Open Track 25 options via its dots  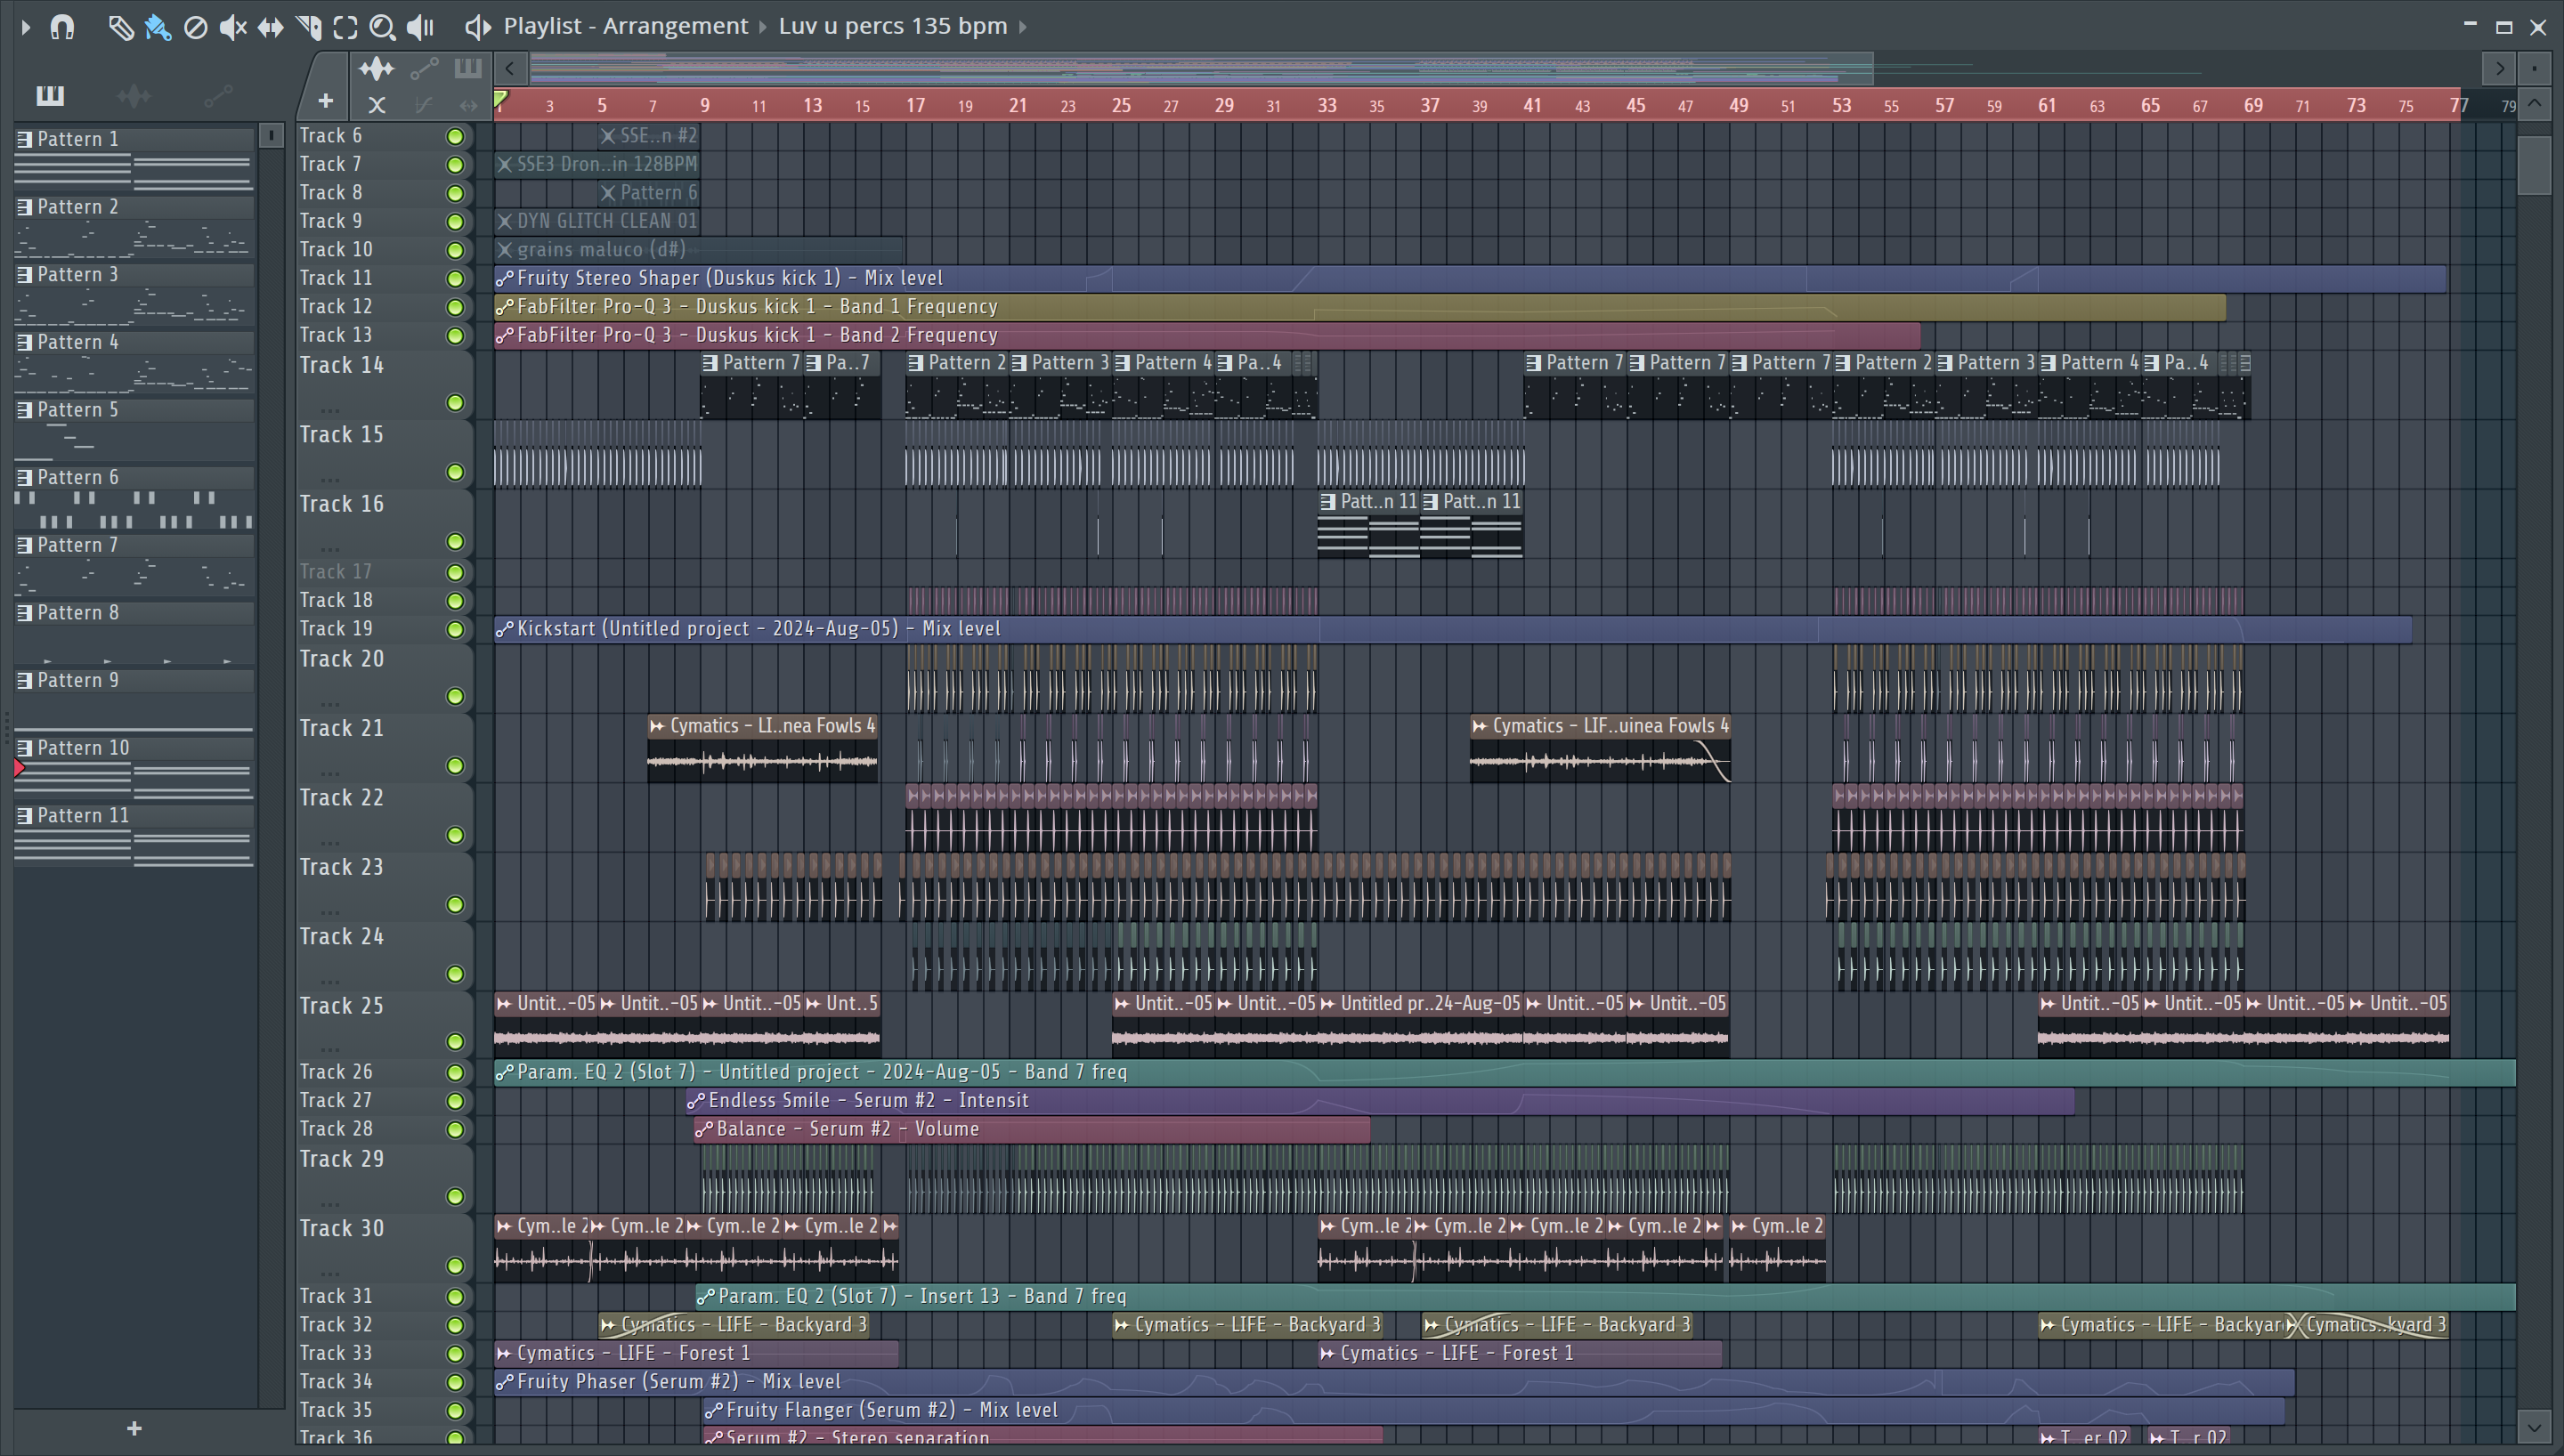[x=330, y=1049]
